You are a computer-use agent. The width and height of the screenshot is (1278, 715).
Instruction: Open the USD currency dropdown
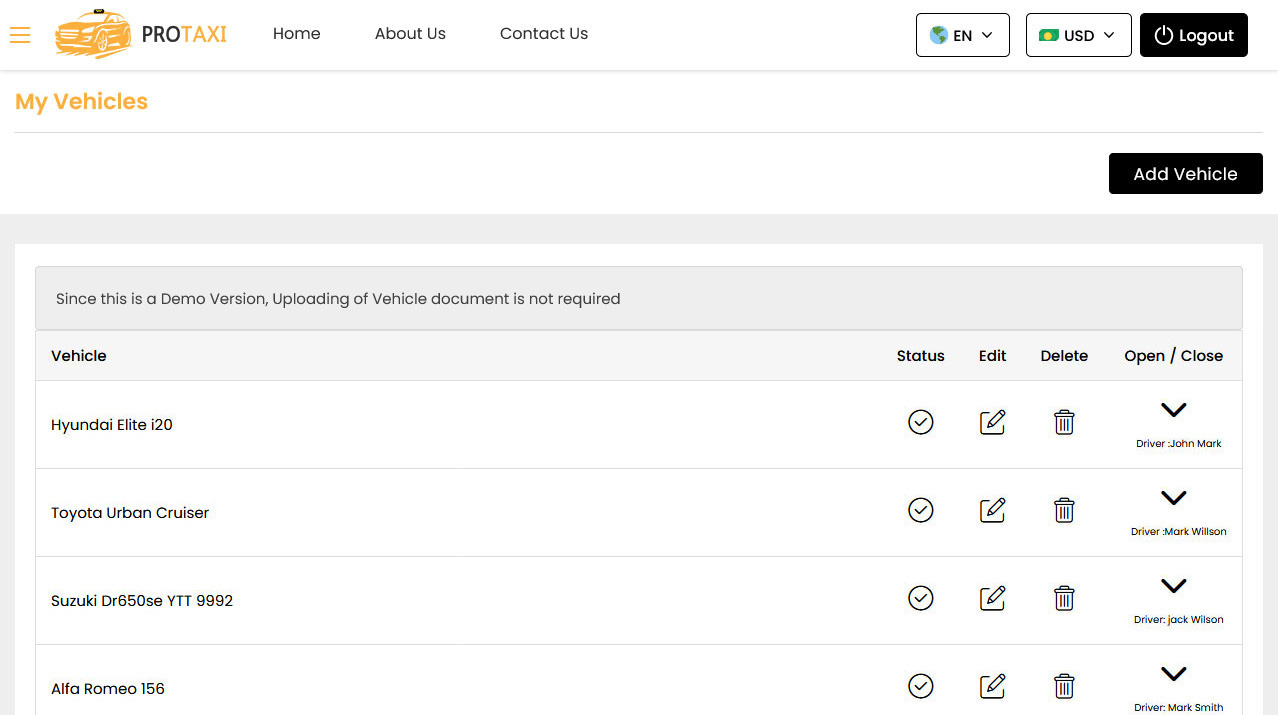(1079, 35)
